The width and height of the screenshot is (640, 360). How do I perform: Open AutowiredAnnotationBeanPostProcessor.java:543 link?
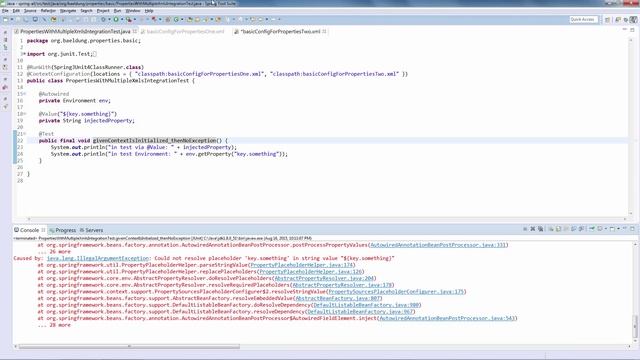(447, 318)
